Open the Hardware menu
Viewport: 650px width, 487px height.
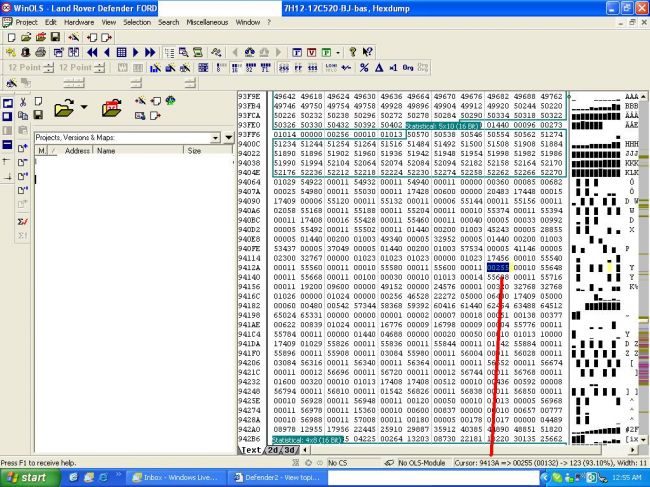tap(79, 22)
